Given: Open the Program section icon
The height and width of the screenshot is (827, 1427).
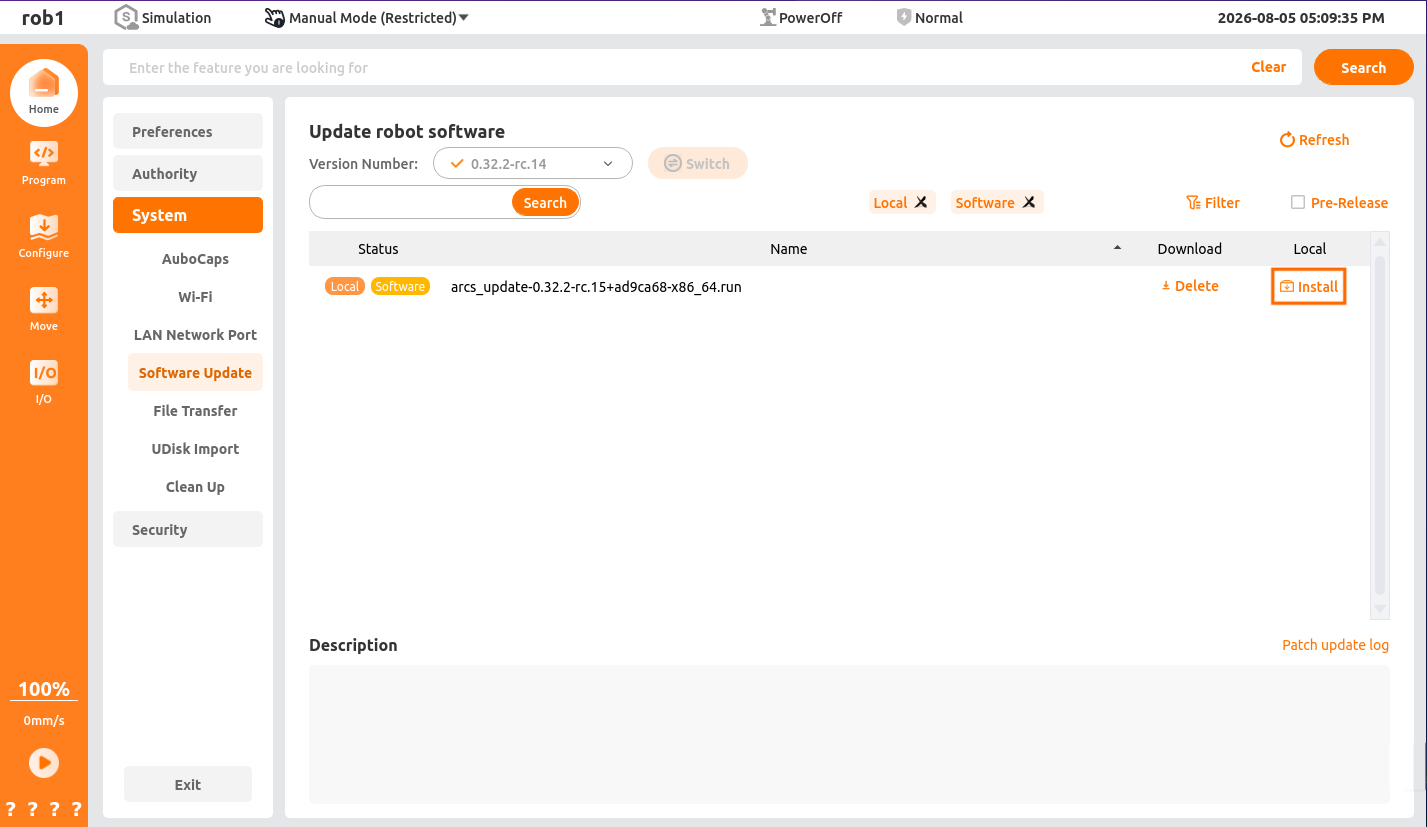Looking at the screenshot, I should pos(44,163).
